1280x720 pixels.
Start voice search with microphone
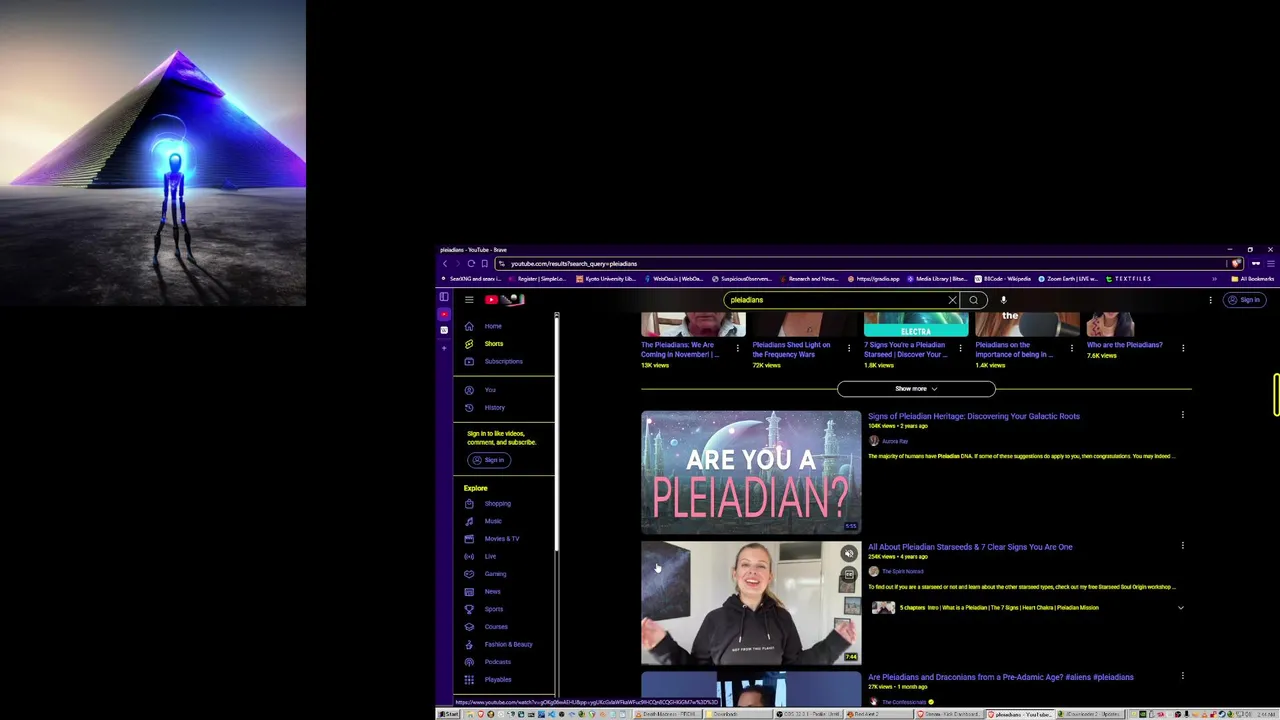tap(1003, 300)
